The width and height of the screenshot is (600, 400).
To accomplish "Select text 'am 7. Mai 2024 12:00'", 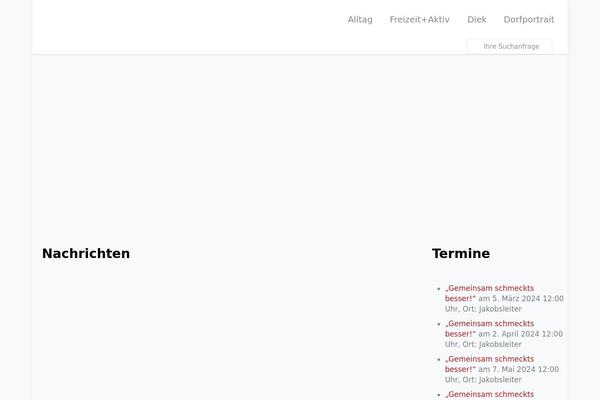I will [518, 369].
